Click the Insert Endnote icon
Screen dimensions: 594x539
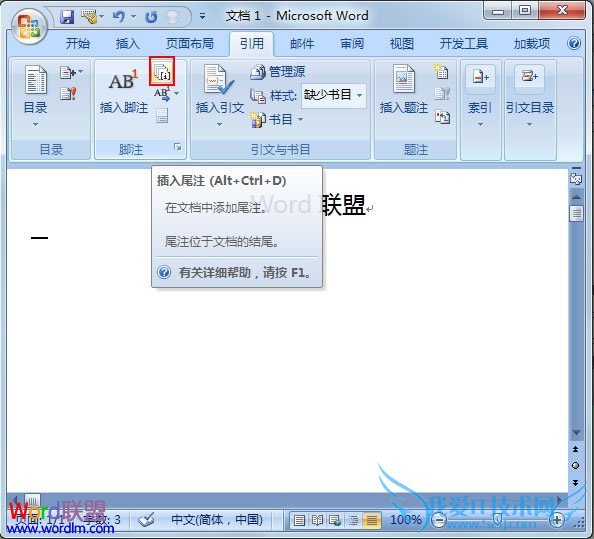162,72
